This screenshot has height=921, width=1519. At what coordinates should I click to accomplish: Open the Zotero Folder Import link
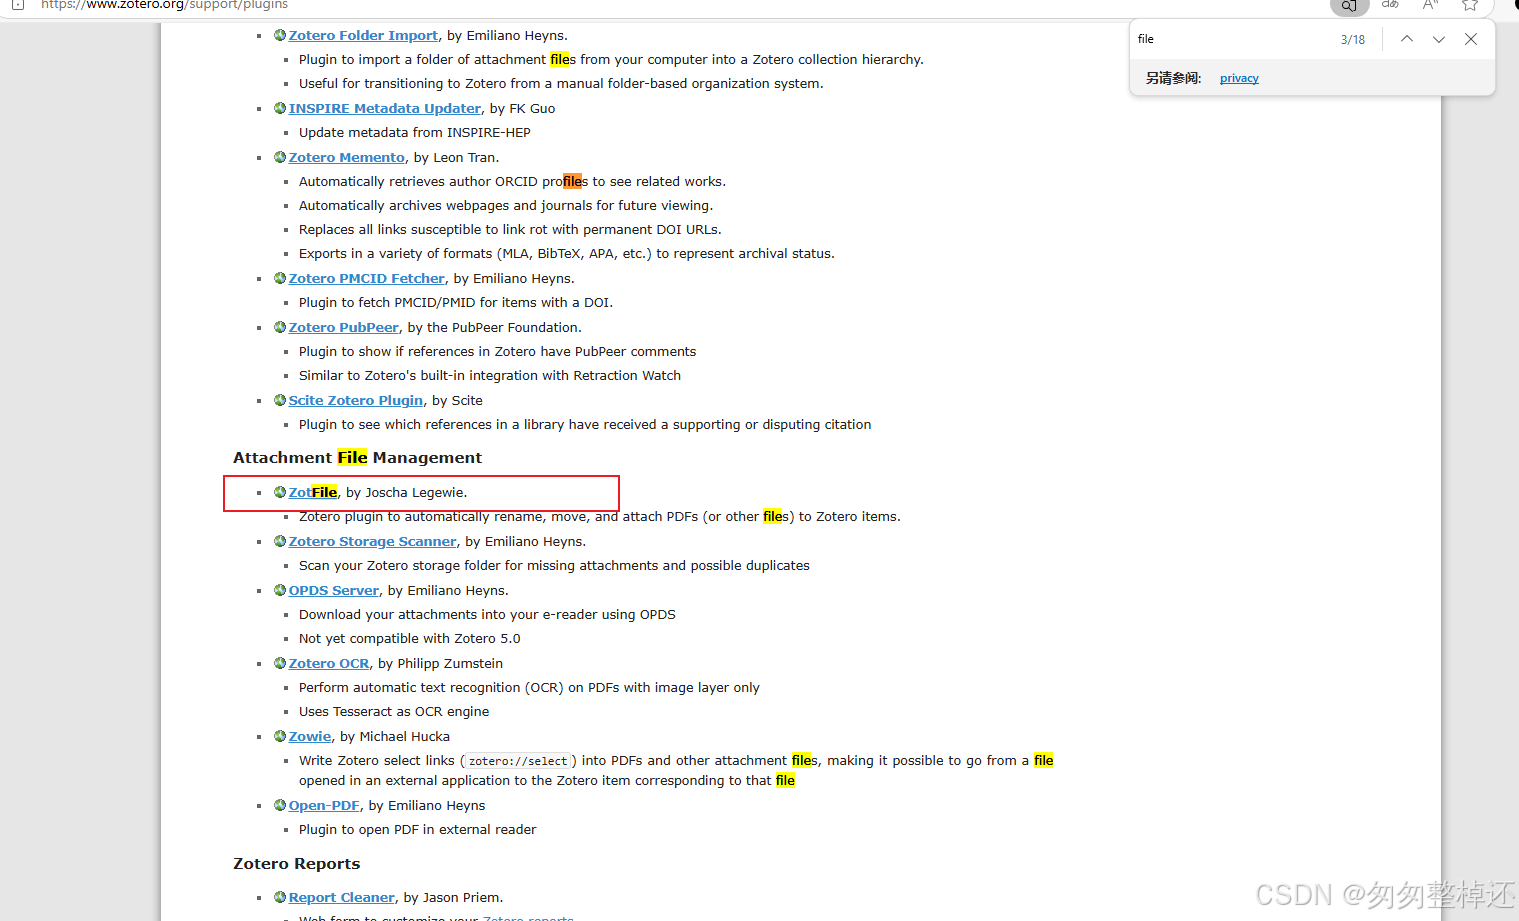[x=363, y=35]
